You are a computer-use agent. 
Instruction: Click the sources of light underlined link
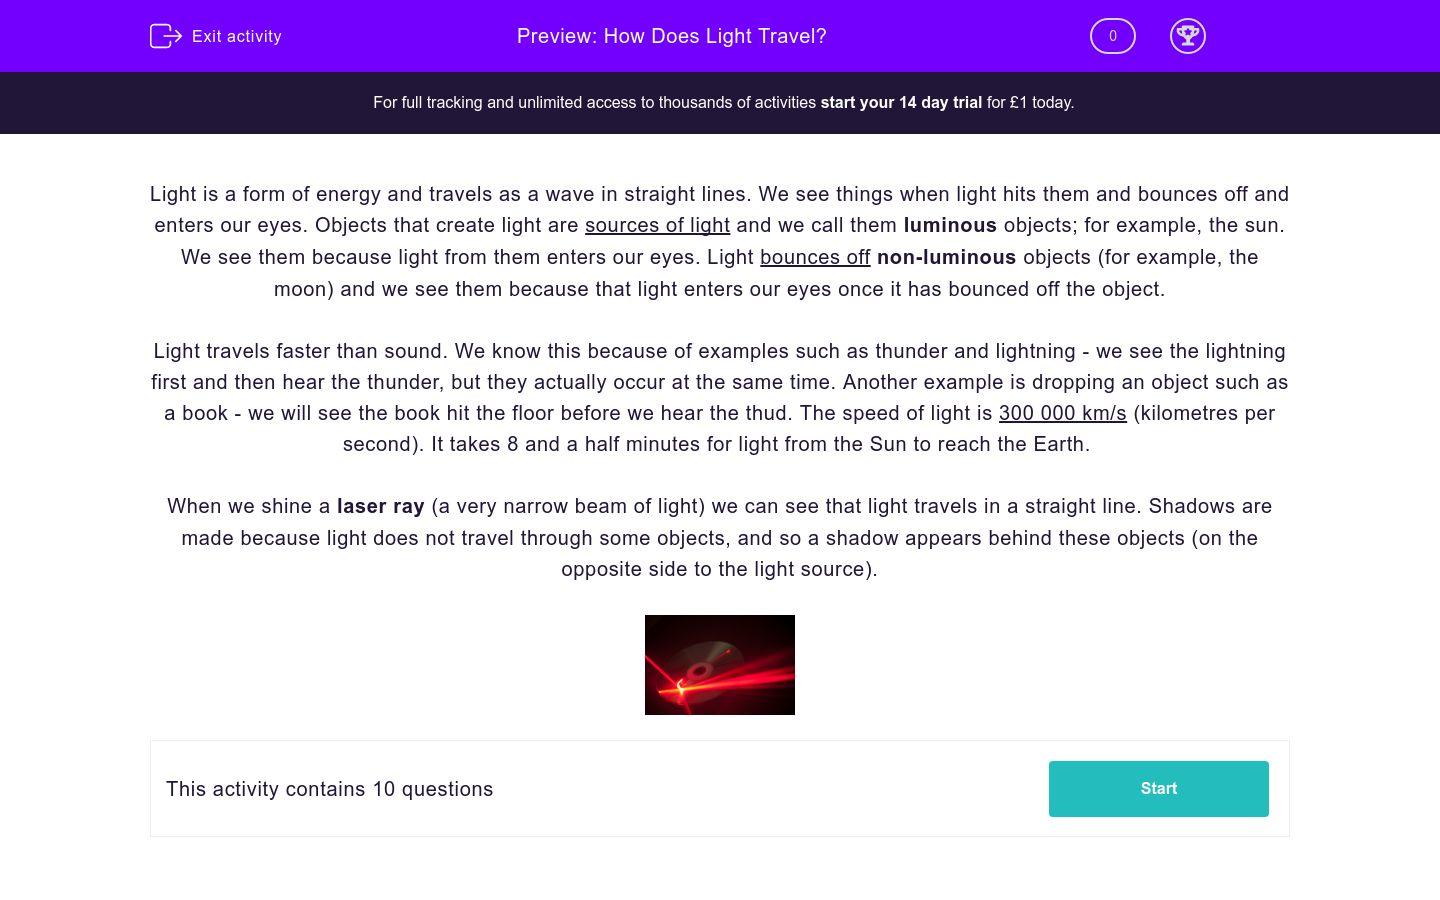657,225
